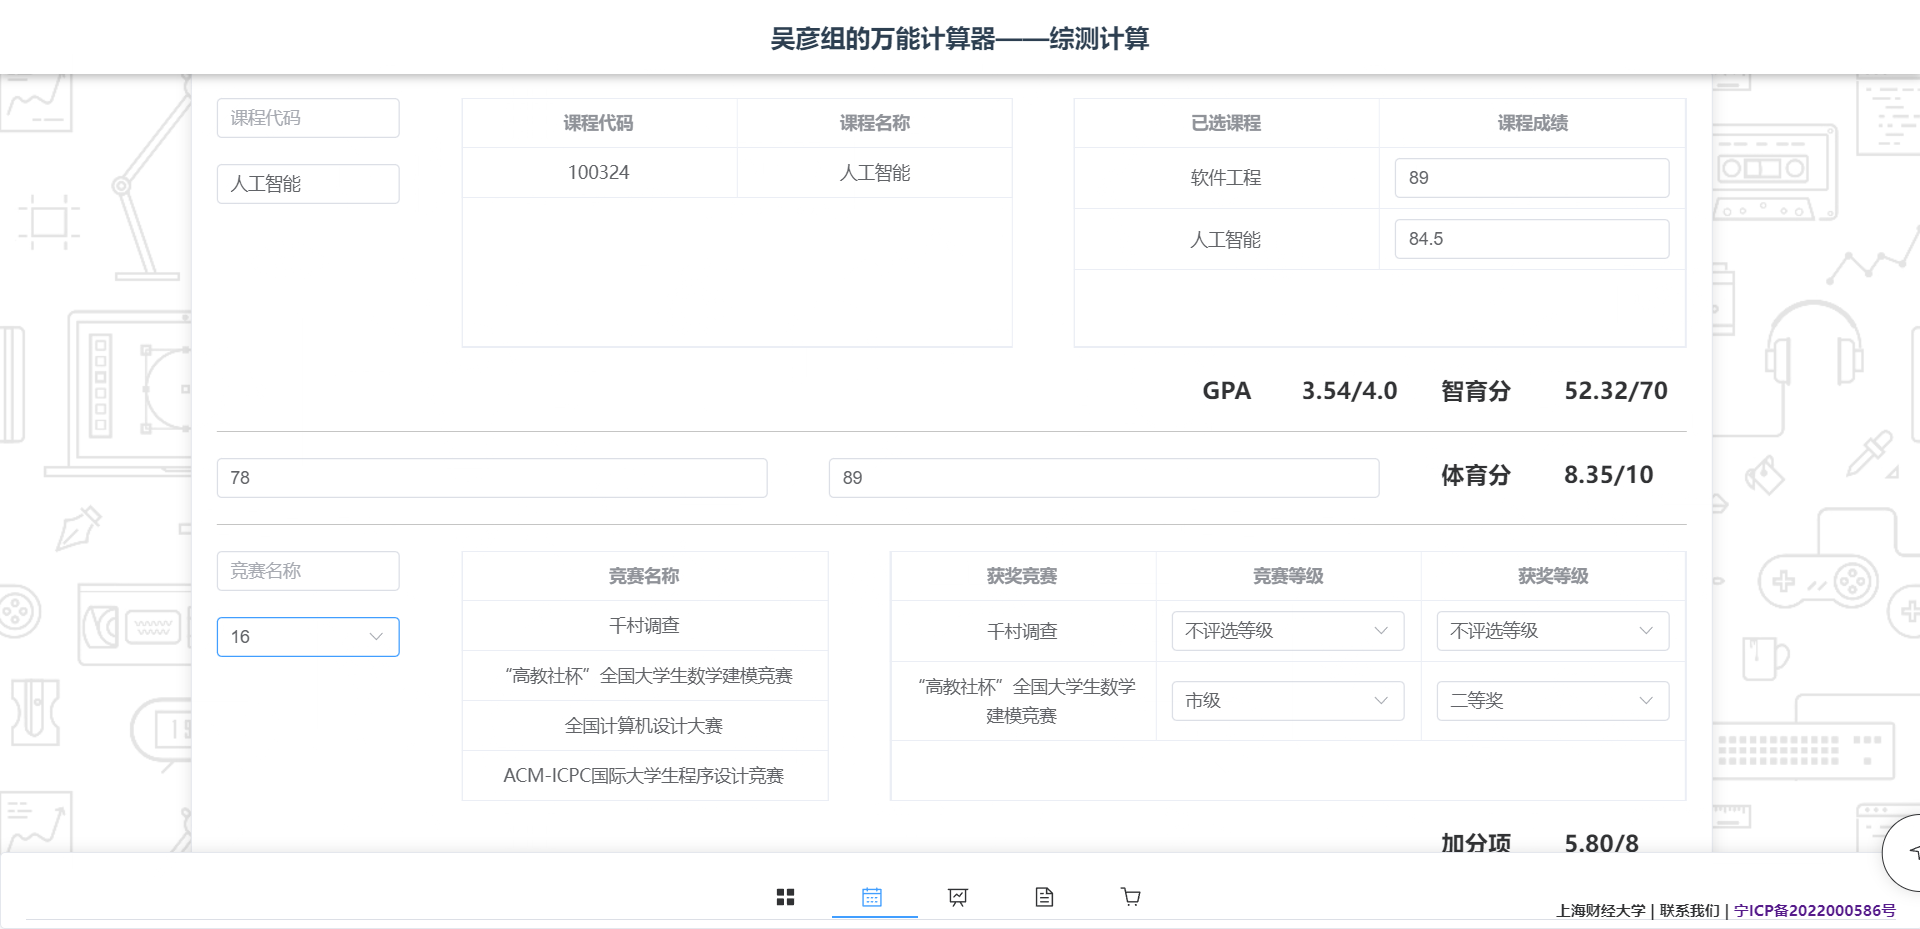The image size is (1920, 929).
Task: Open the 市级 competition level dropdown
Action: click(1288, 701)
